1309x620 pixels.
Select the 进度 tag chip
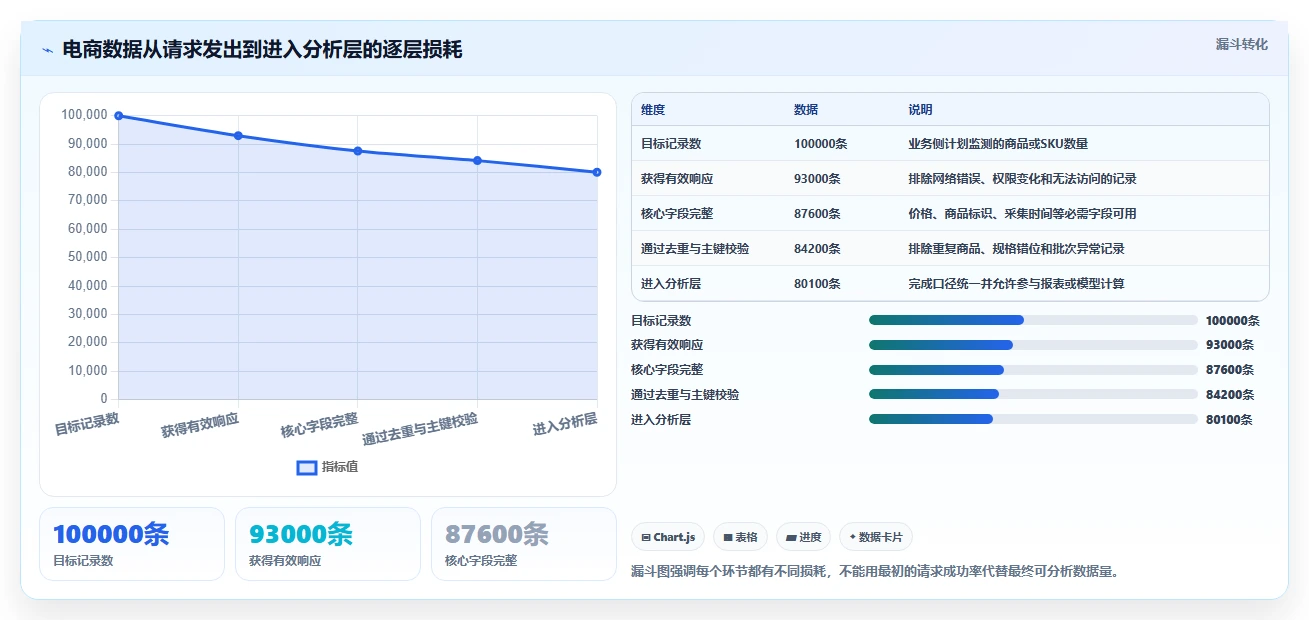[803, 537]
